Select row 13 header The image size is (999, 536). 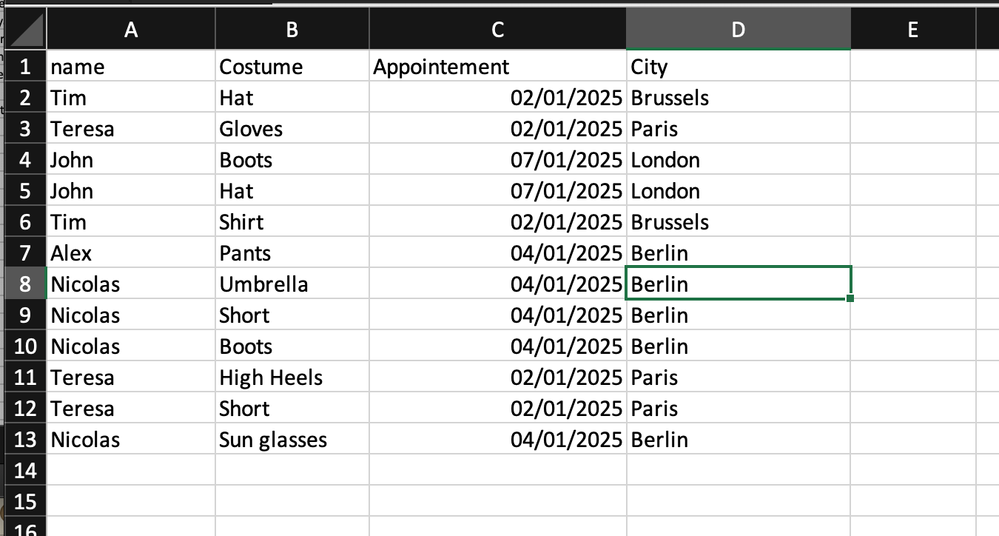[24, 439]
